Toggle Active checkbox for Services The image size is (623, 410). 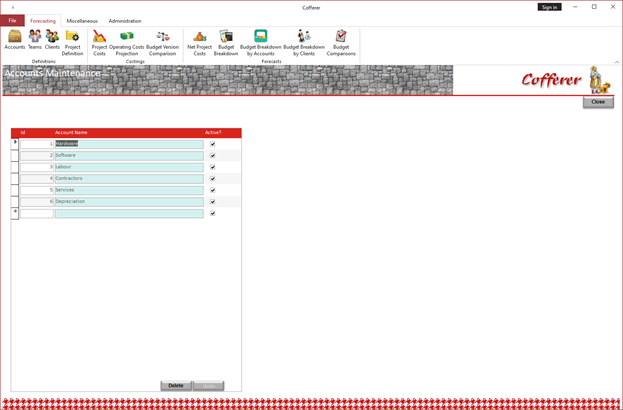pyautogui.click(x=213, y=190)
